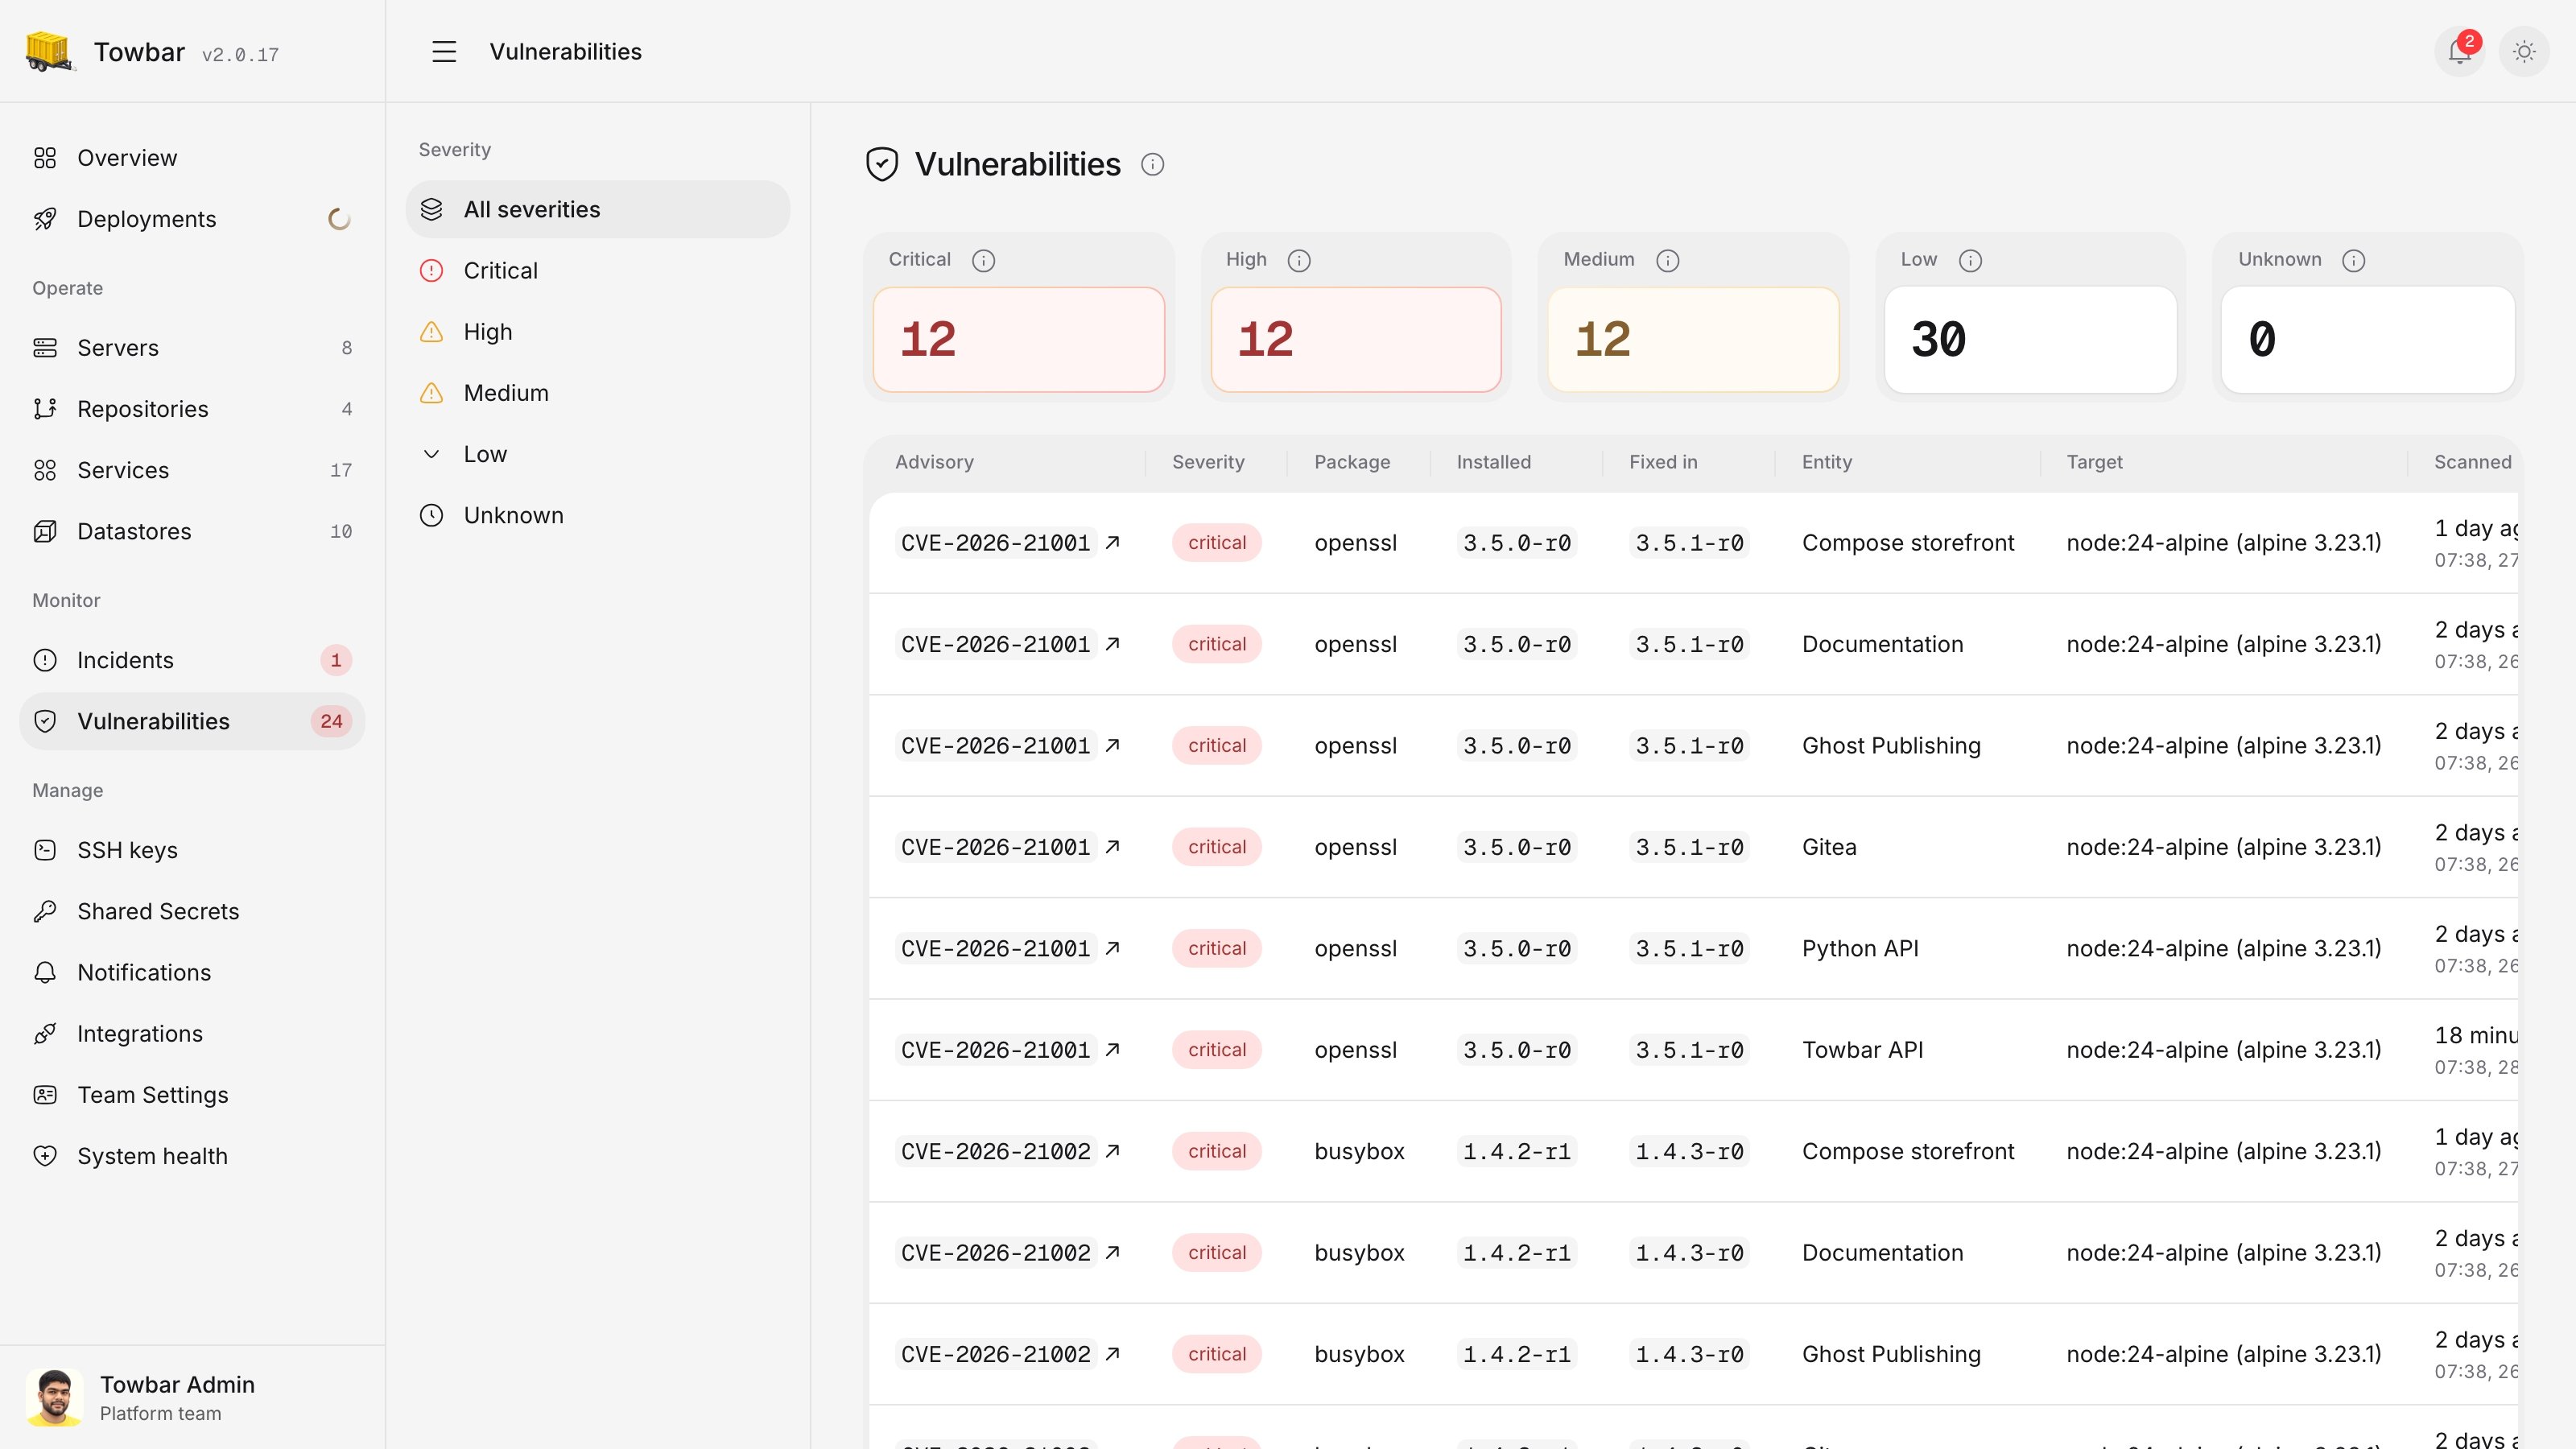Image resolution: width=2576 pixels, height=1449 pixels.
Task: Filter by Low severity
Action: 597,453
